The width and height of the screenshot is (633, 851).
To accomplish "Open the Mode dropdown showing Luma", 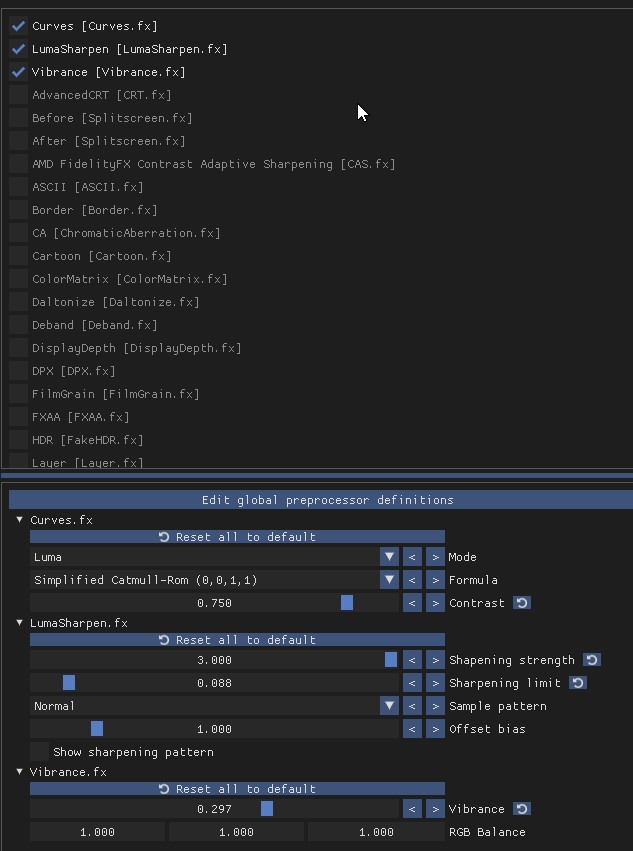I will click(x=214, y=557).
